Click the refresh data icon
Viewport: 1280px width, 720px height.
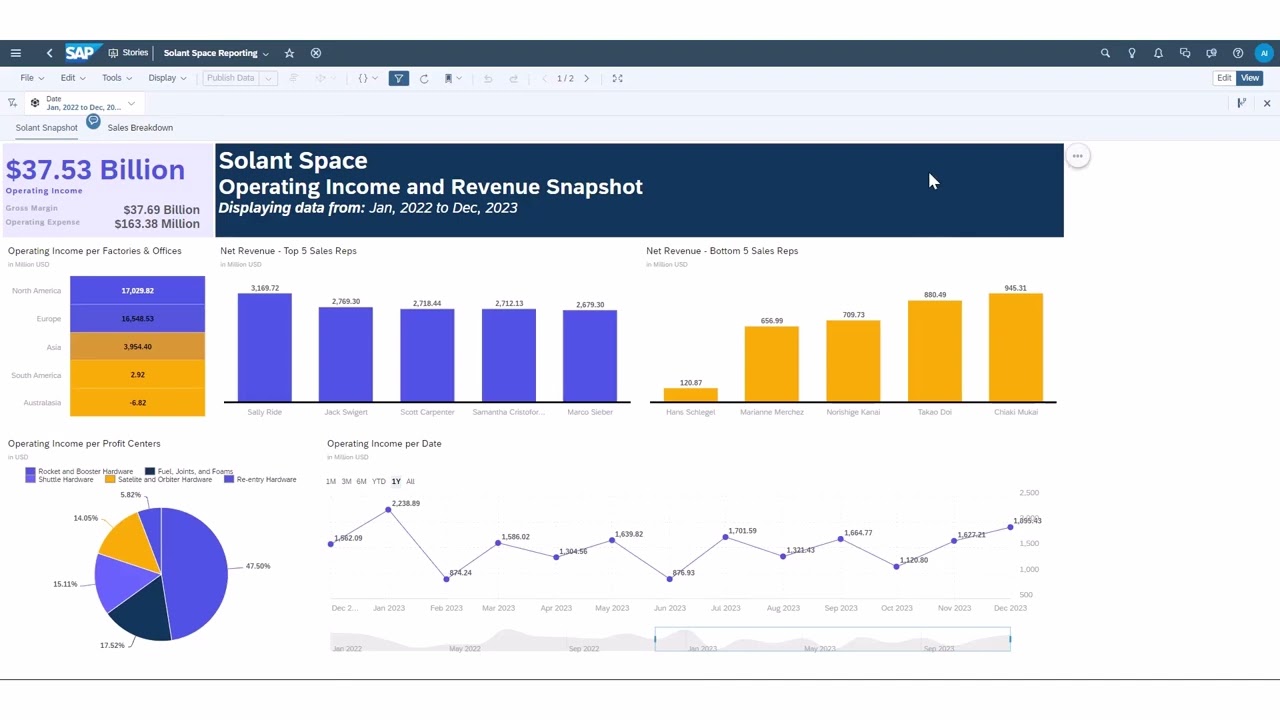click(424, 78)
